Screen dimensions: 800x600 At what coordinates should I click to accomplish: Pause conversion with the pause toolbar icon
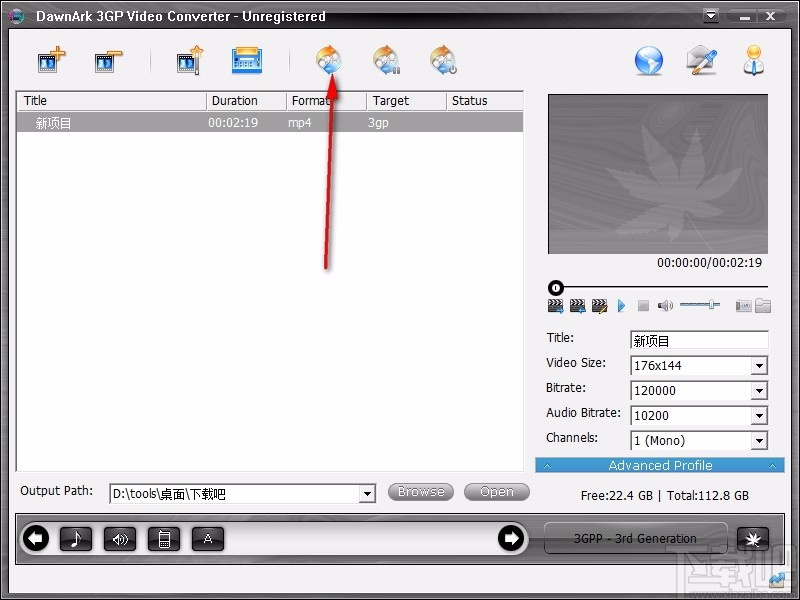coord(386,60)
